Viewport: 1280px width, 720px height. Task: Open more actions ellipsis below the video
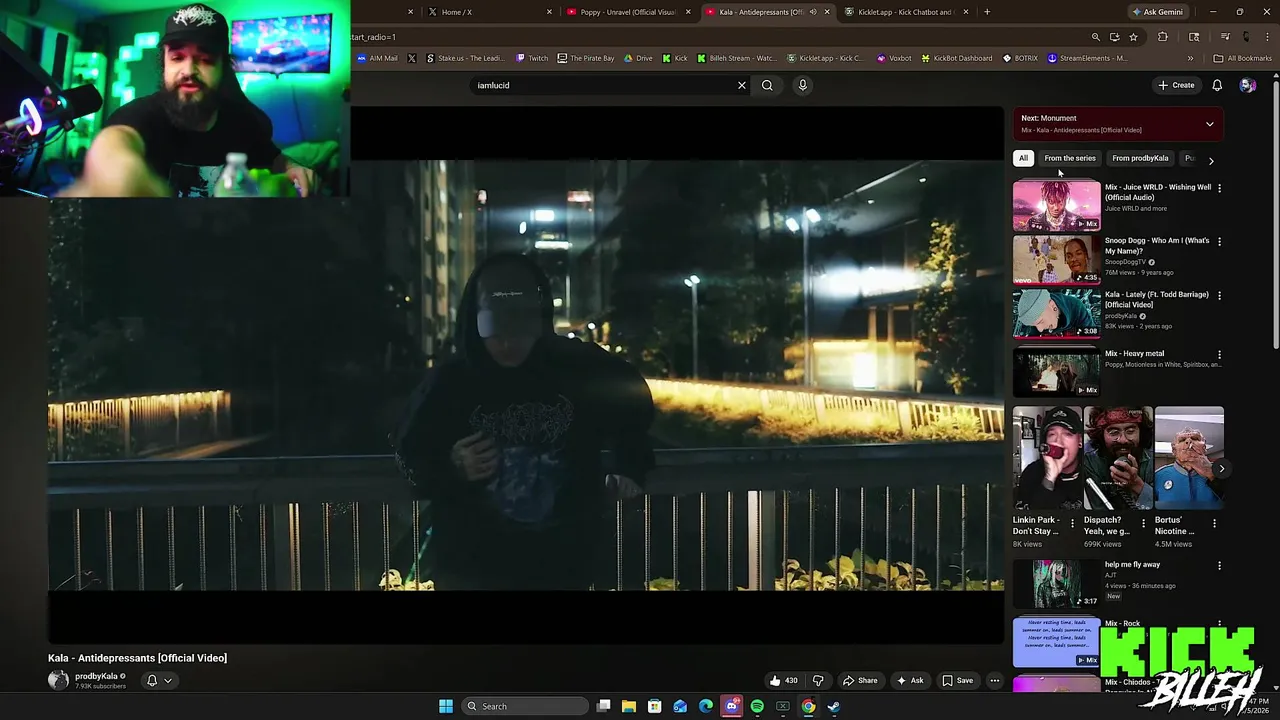click(x=994, y=681)
